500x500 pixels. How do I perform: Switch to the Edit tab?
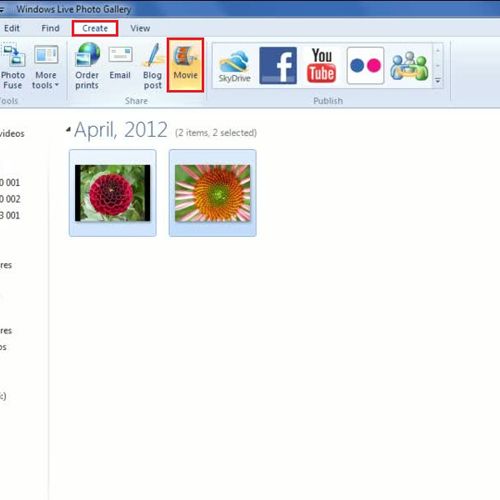[x=12, y=28]
